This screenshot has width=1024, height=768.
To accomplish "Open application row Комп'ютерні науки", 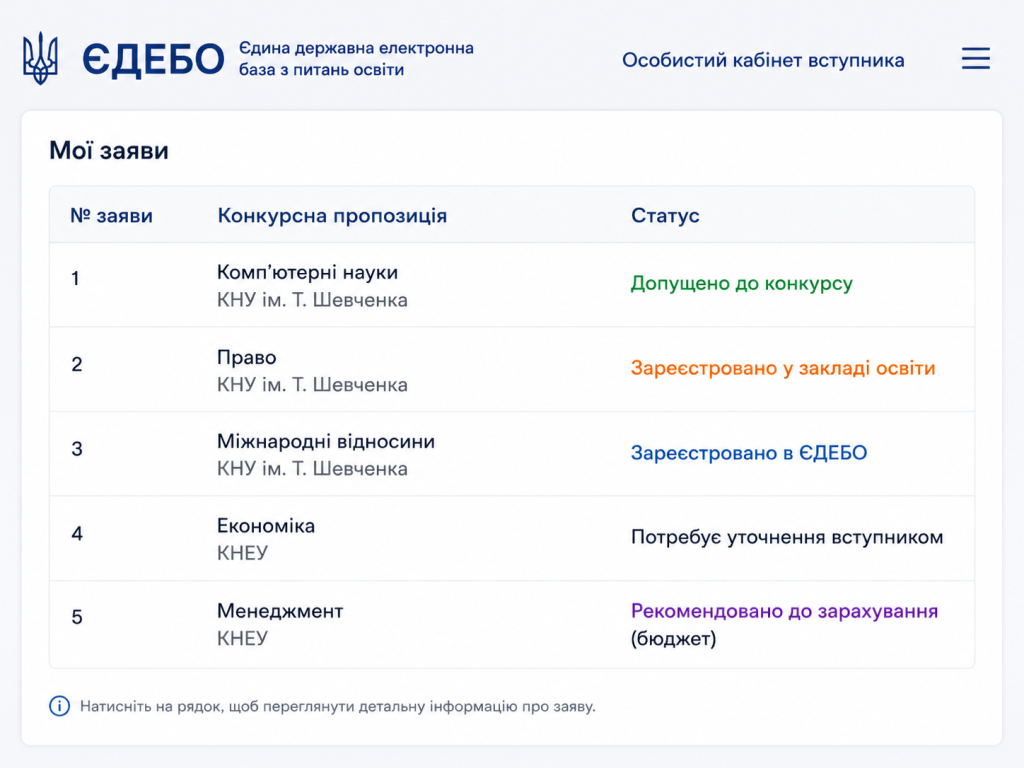I will click(x=512, y=285).
